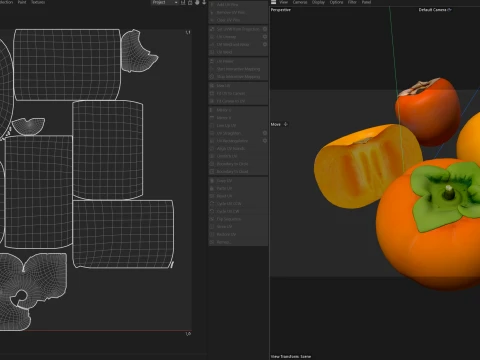Apply Mirror U
The height and width of the screenshot is (360, 480).
[x=238, y=110]
